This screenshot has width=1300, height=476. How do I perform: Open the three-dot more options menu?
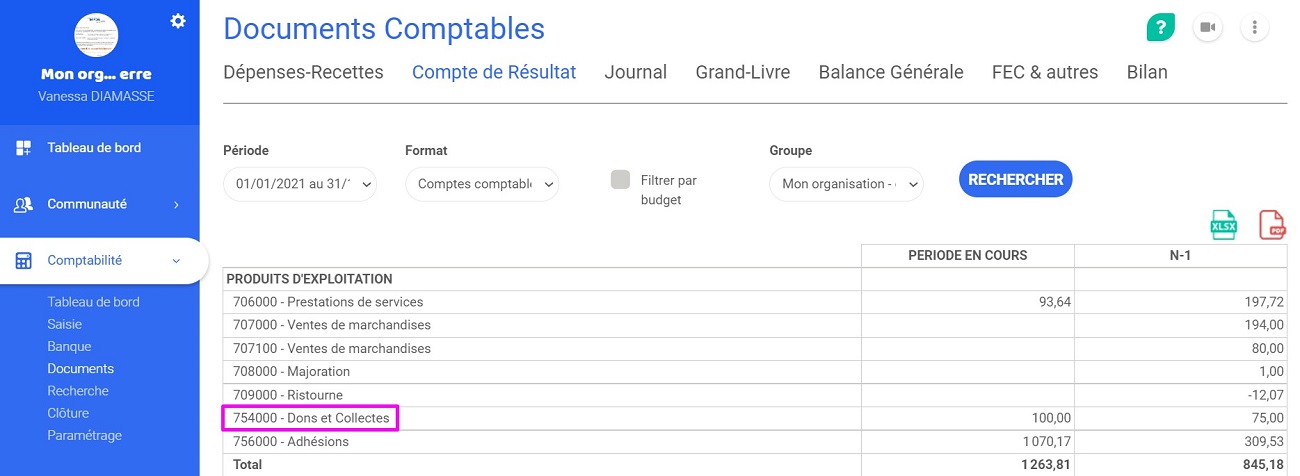(x=1255, y=27)
